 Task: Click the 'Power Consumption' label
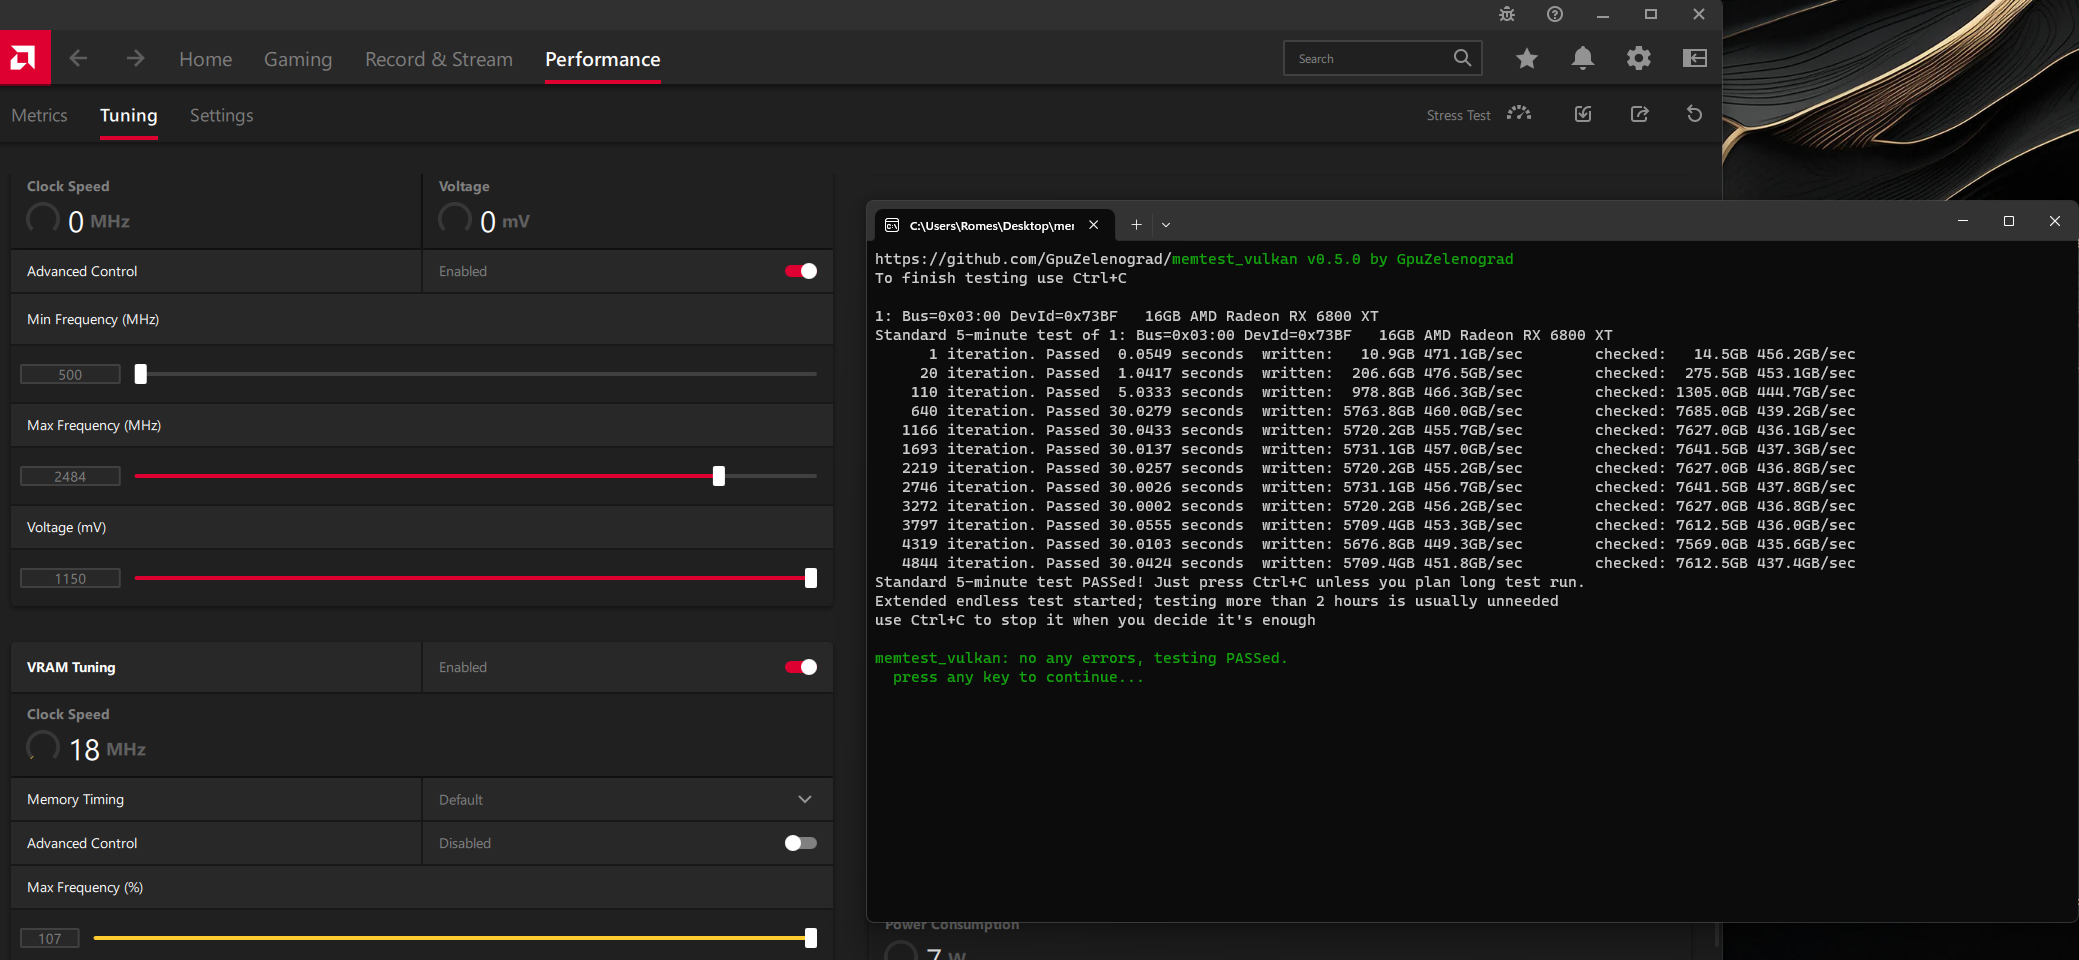pyautogui.click(x=952, y=925)
